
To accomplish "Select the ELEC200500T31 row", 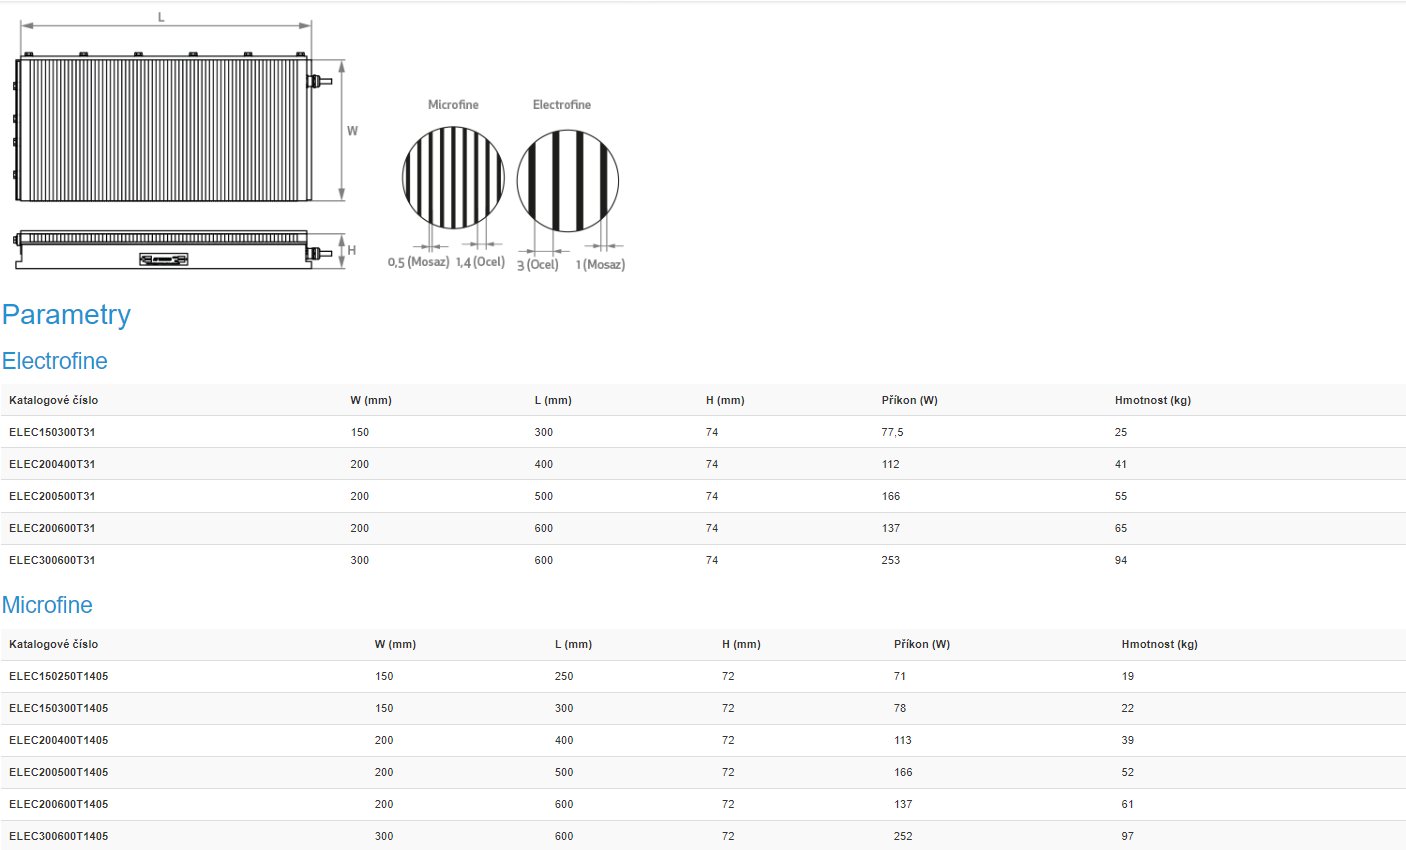I will click(x=52, y=496).
